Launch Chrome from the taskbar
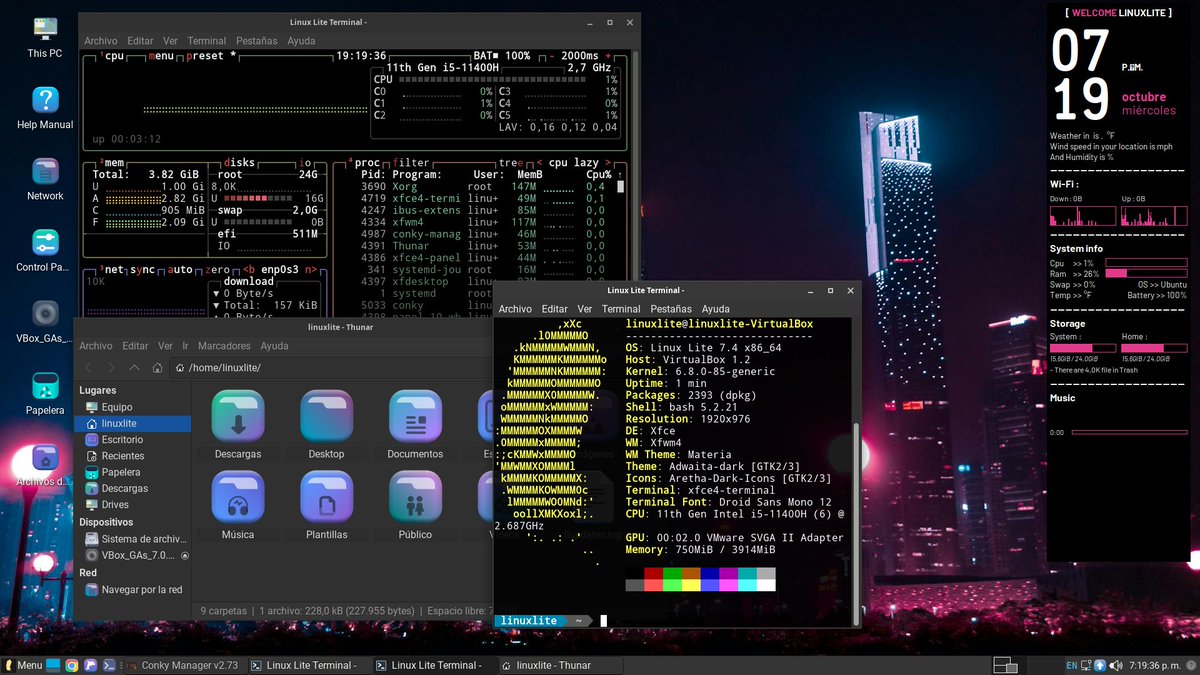The width and height of the screenshot is (1200, 675). (x=72, y=665)
